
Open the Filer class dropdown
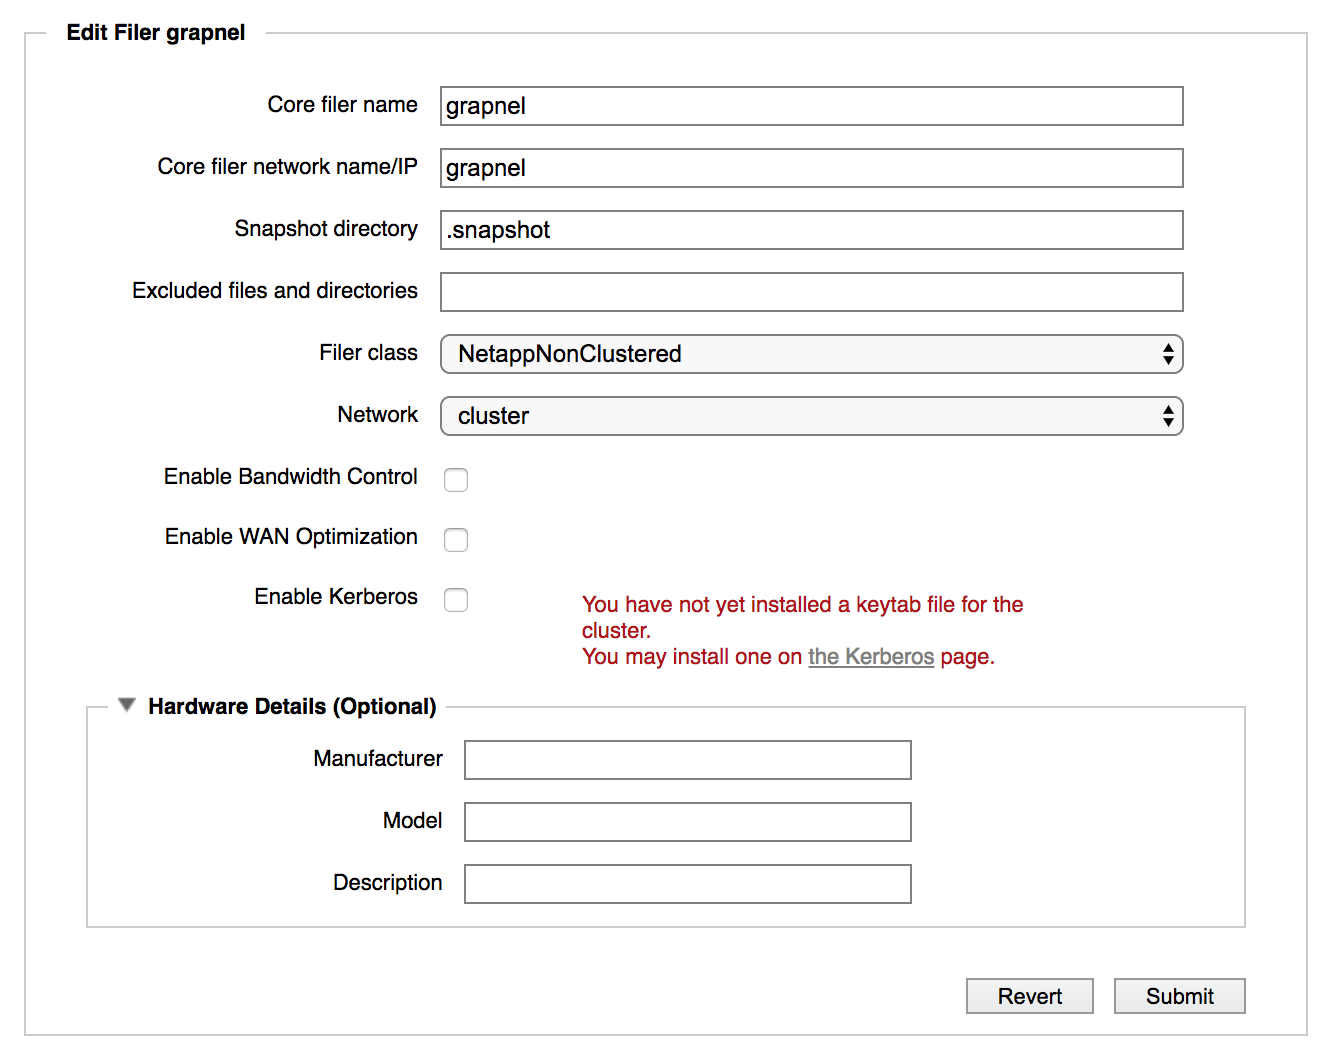tap(812, 354)
